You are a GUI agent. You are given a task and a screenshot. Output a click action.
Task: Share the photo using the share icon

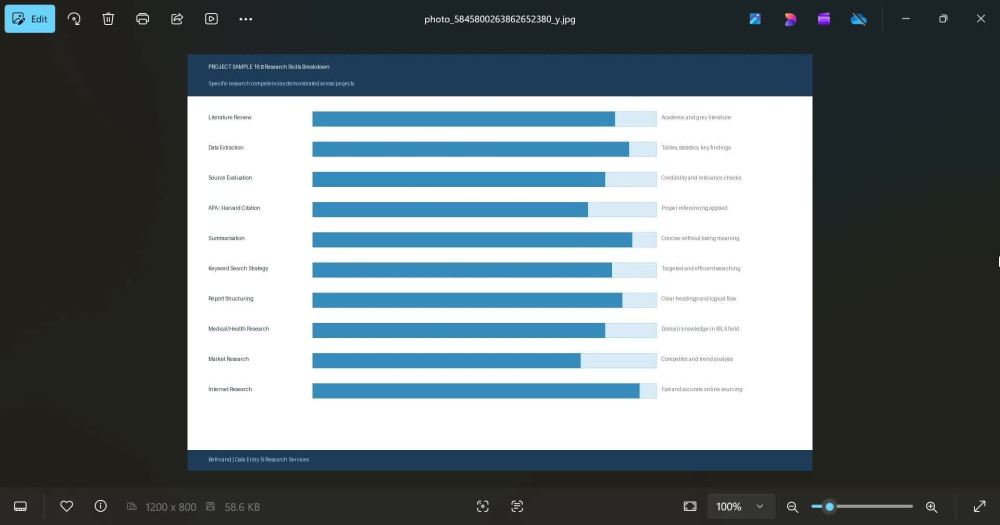point(177,19)
